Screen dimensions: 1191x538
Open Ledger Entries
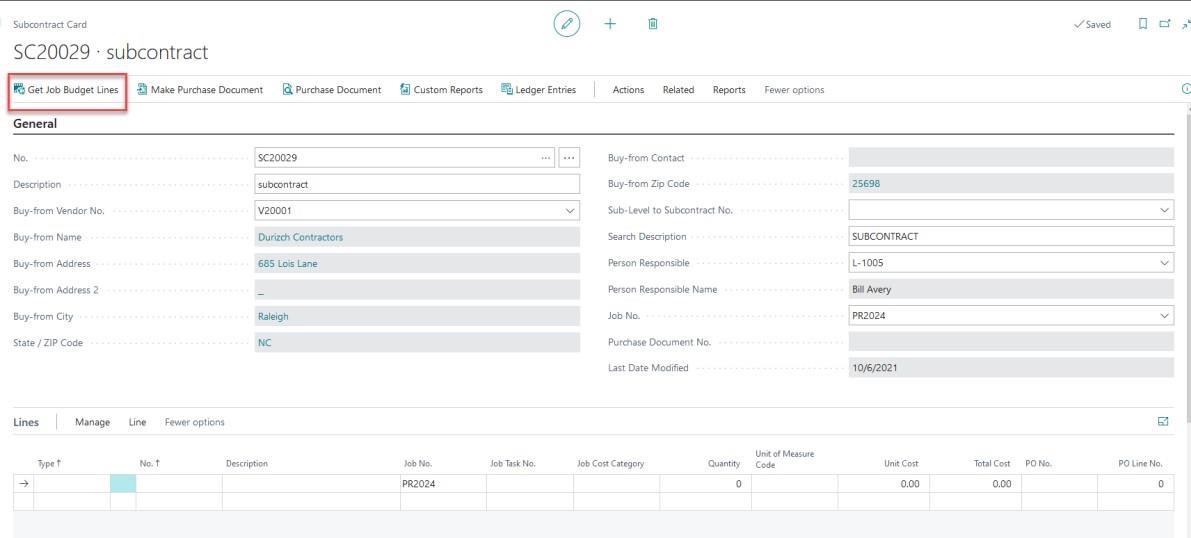click(x=539, y=90)
